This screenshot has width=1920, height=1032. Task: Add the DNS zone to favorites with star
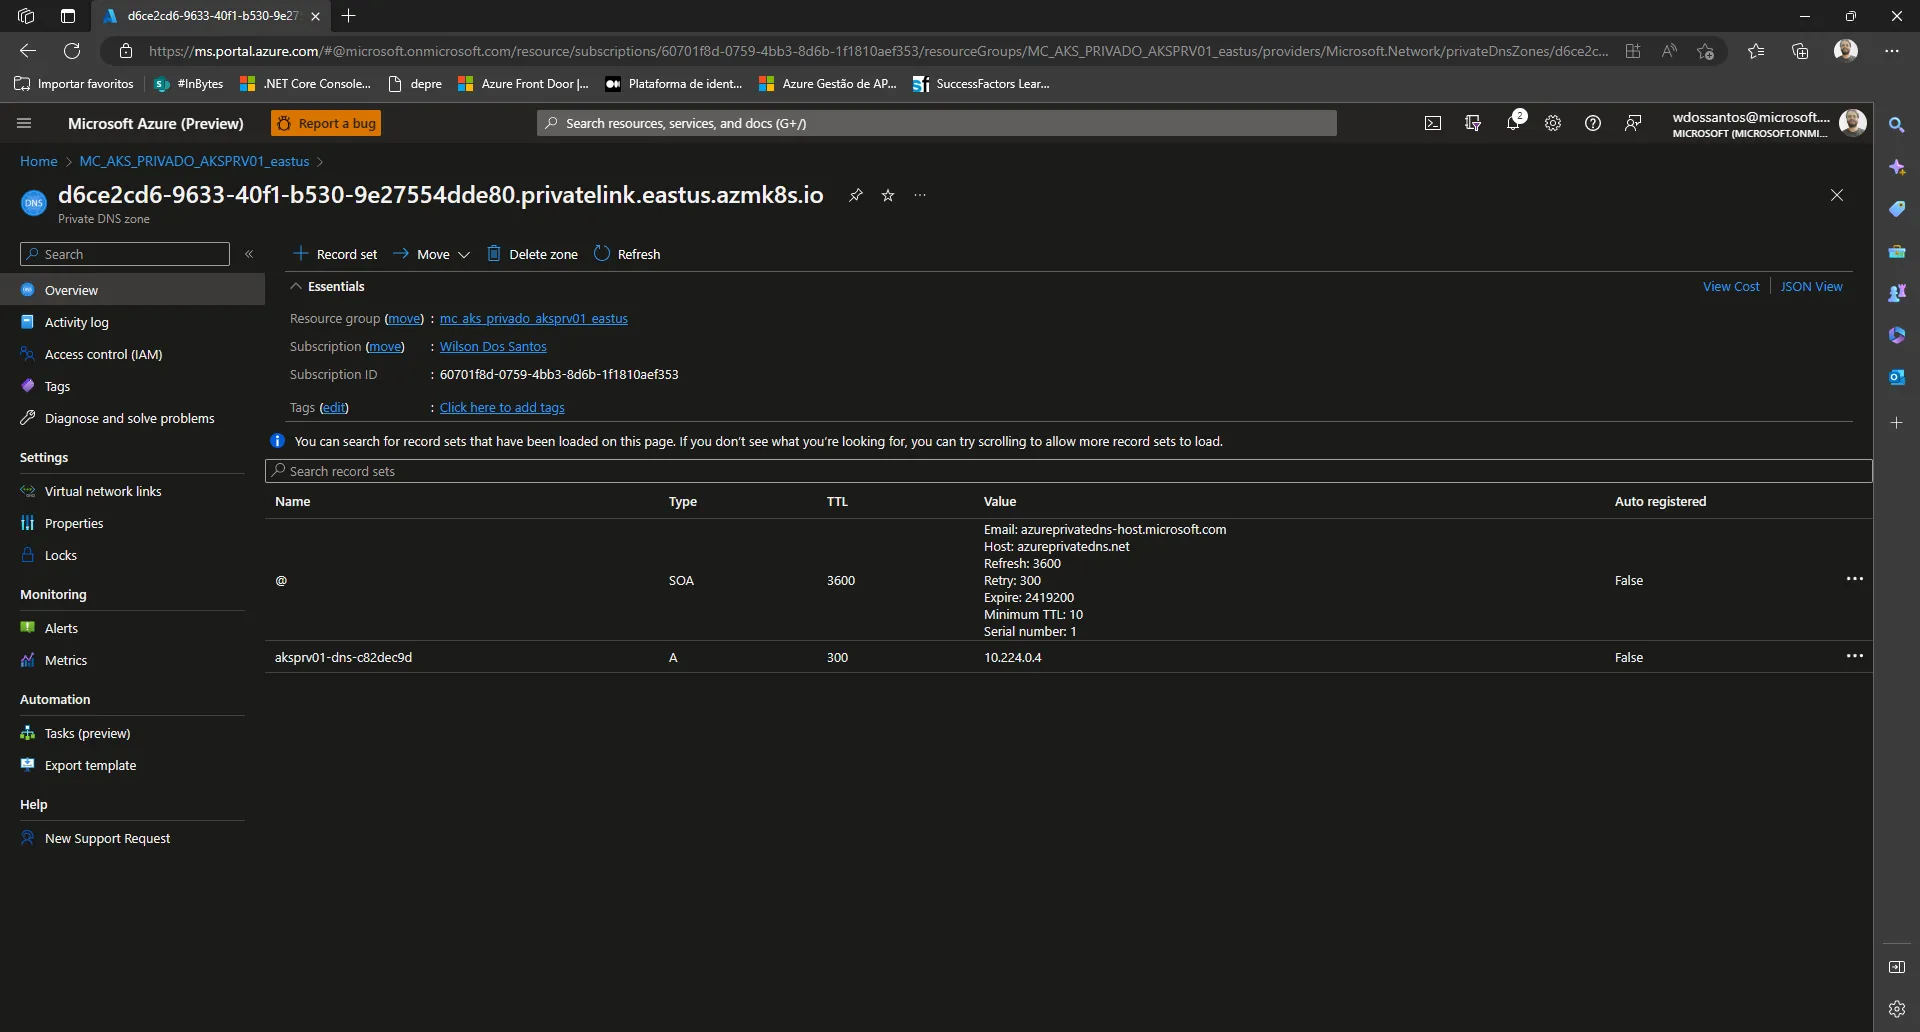[888, 195]
